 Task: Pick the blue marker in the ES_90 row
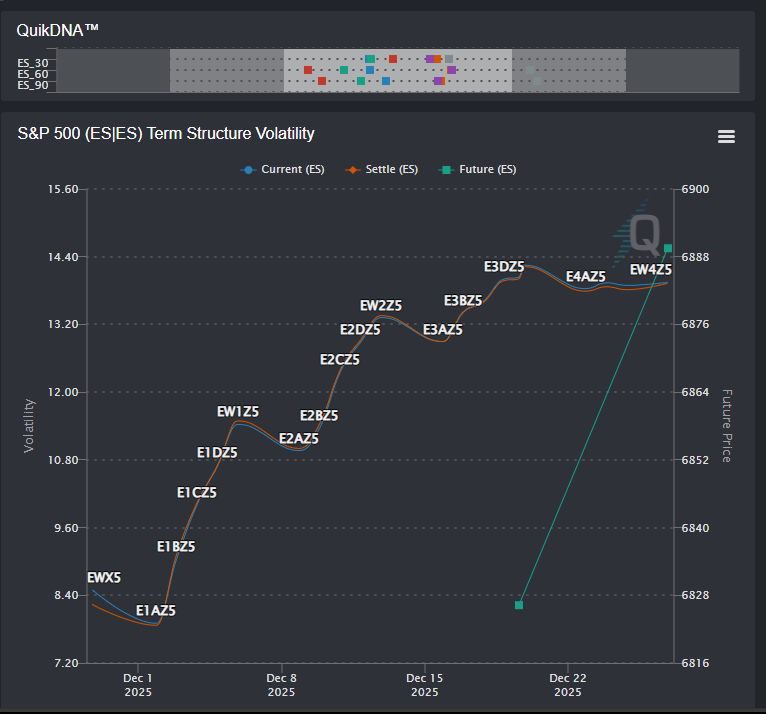386,81
